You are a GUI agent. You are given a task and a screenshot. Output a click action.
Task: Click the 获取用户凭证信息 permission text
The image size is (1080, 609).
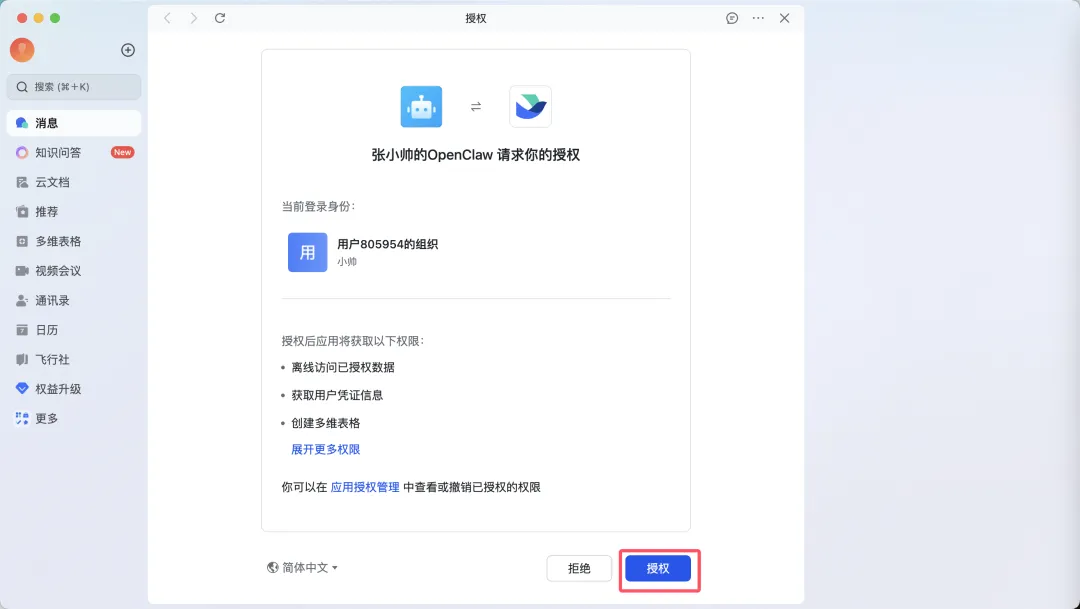(337, 395)
